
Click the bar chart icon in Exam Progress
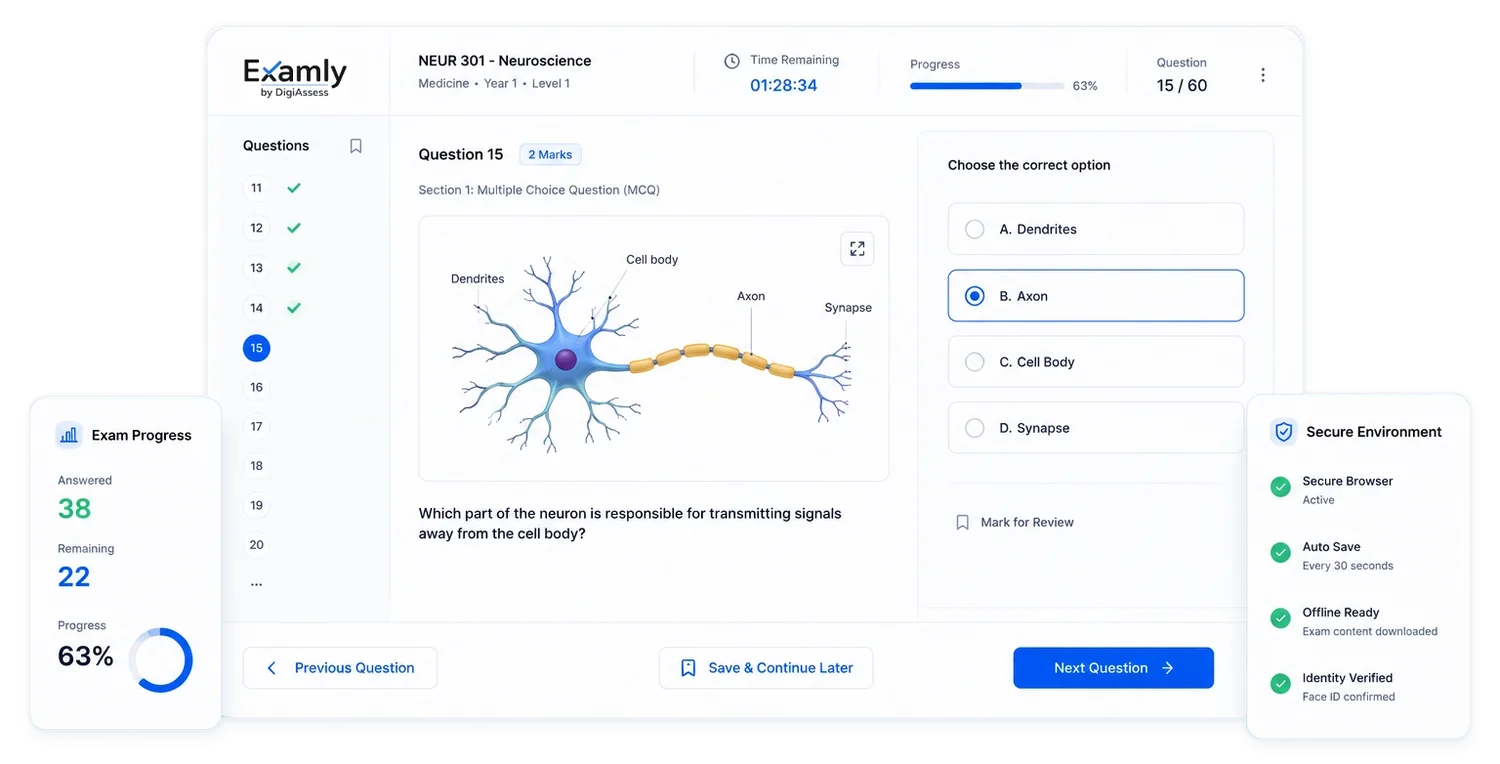pos(69,435)
